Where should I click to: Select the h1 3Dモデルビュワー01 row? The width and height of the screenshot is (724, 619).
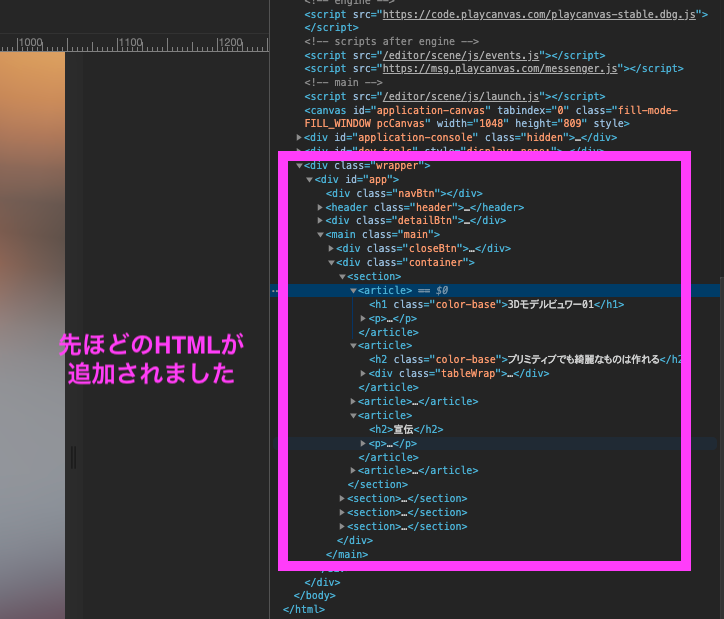(x=496, y=305)
